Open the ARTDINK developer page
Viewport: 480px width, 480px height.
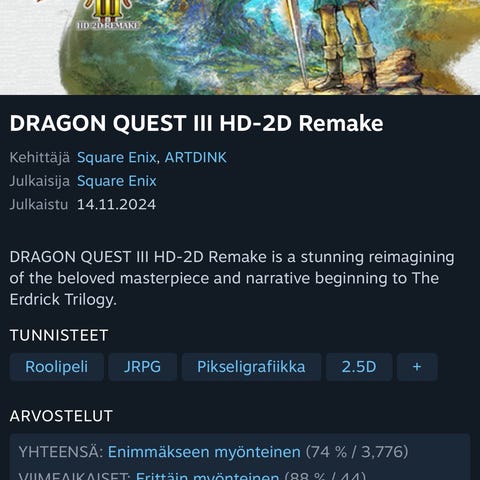(x=196, y=158)
